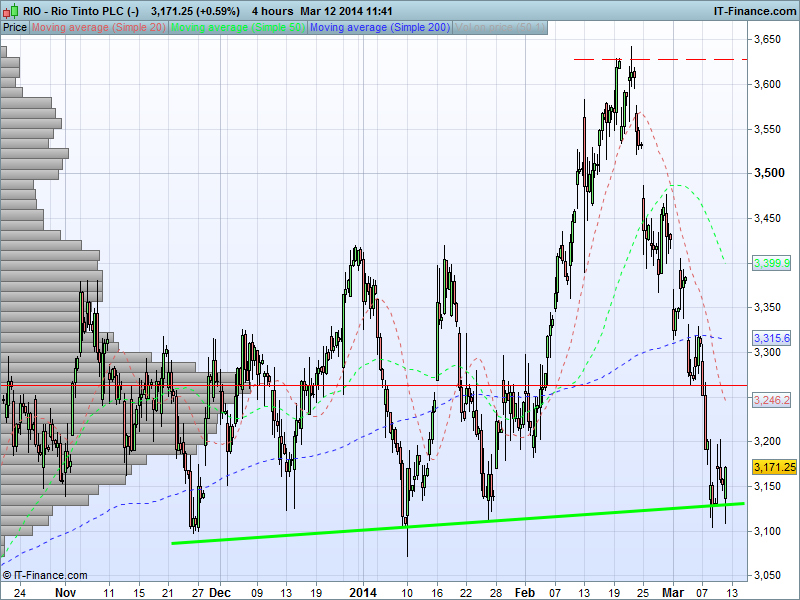Viewport: 800px width, 600px height.
Task: Select Moving average (Simple 200) label
Action: pos(380,28)
